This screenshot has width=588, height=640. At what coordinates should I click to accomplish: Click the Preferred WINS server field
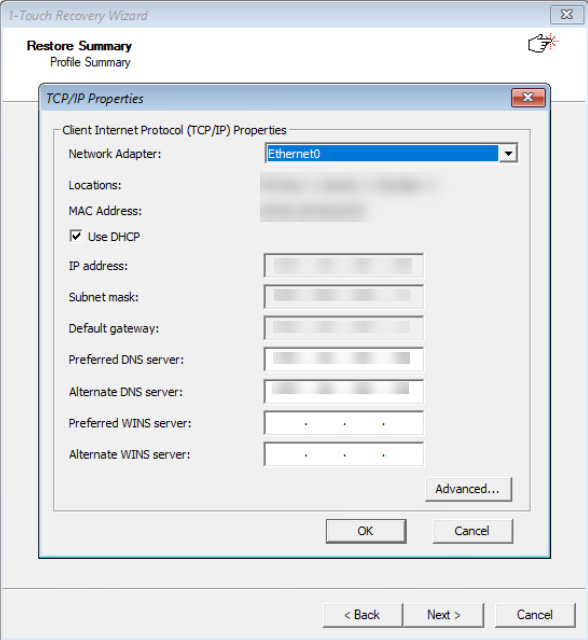(x=344, y=423)
